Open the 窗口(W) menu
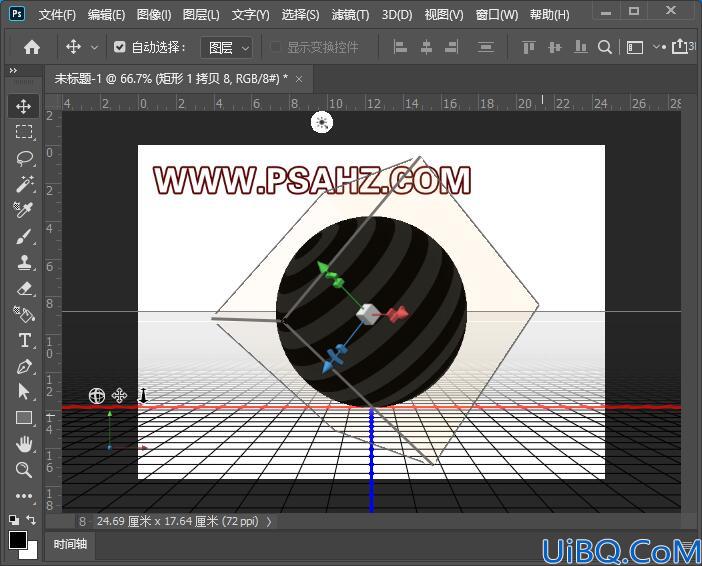The width and height of the screenshot is (702, 566). coord(497,15)
